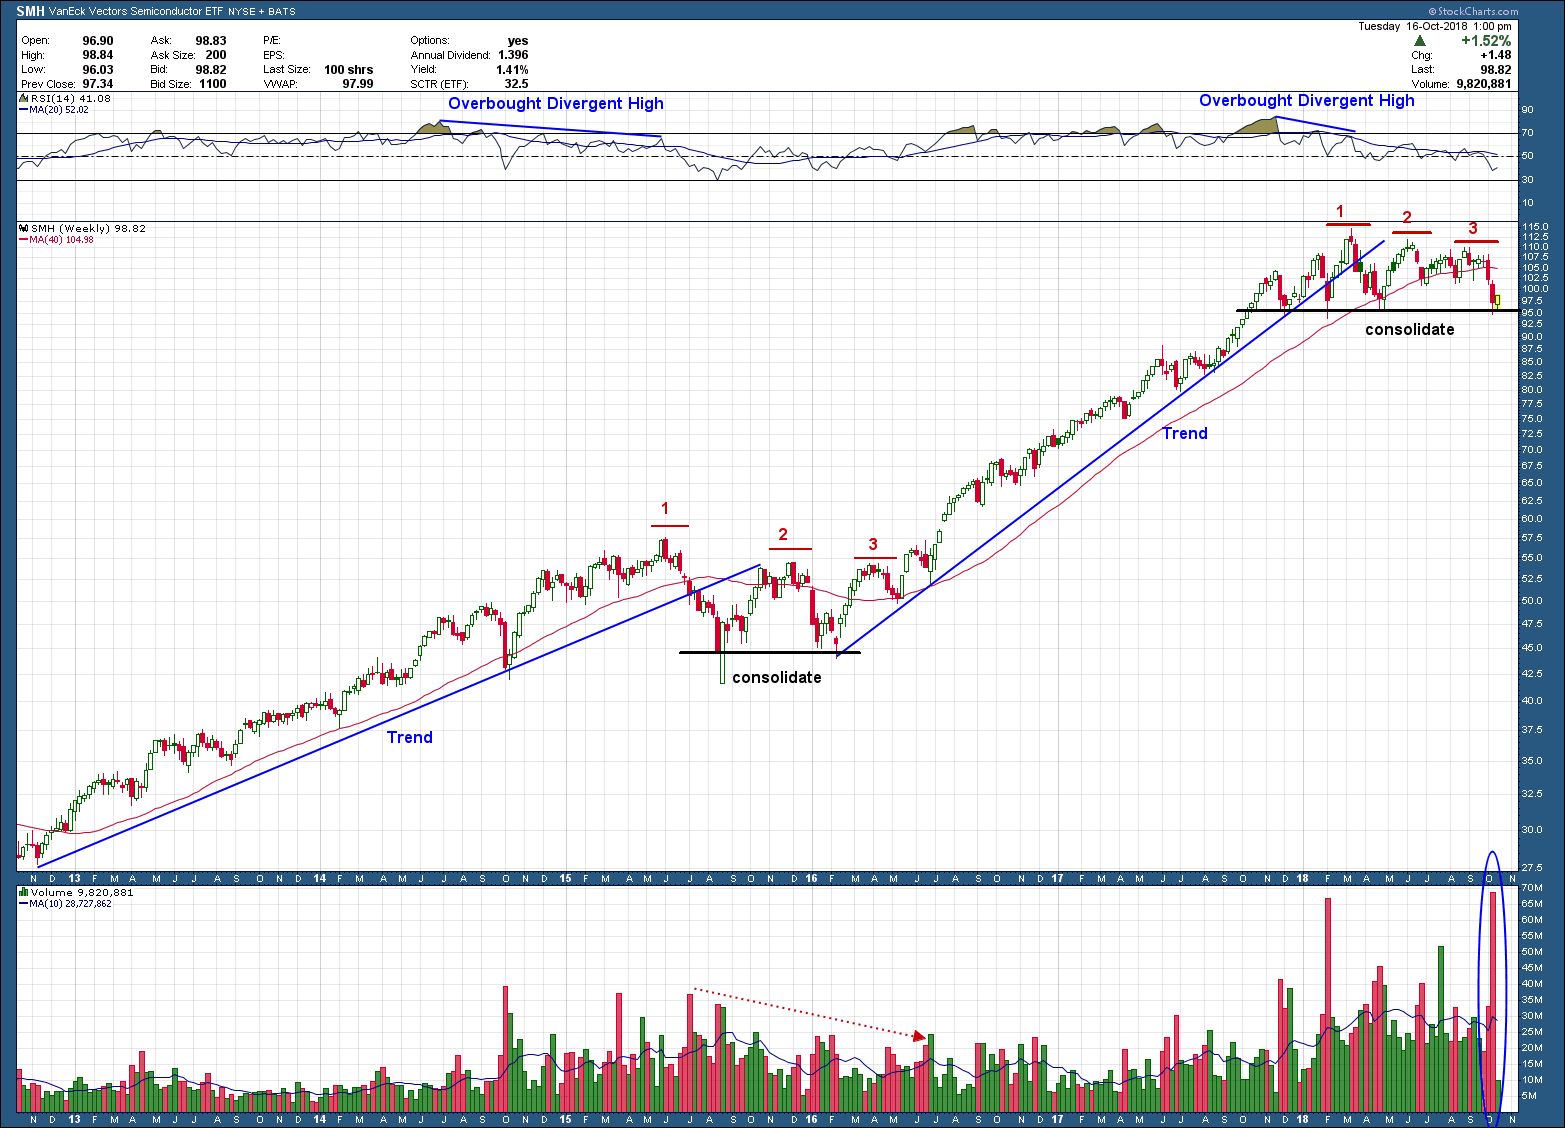Click the Ask value 98.83

pos(211,41)
